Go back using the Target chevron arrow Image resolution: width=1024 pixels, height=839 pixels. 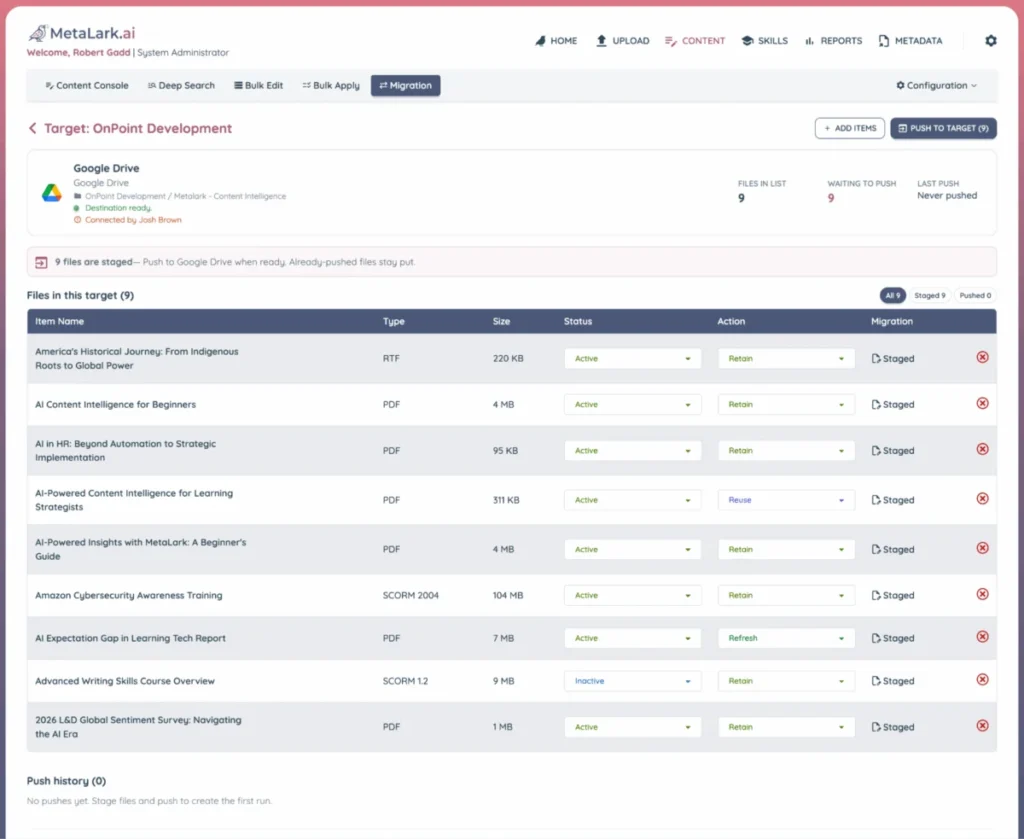click(32, 128)
